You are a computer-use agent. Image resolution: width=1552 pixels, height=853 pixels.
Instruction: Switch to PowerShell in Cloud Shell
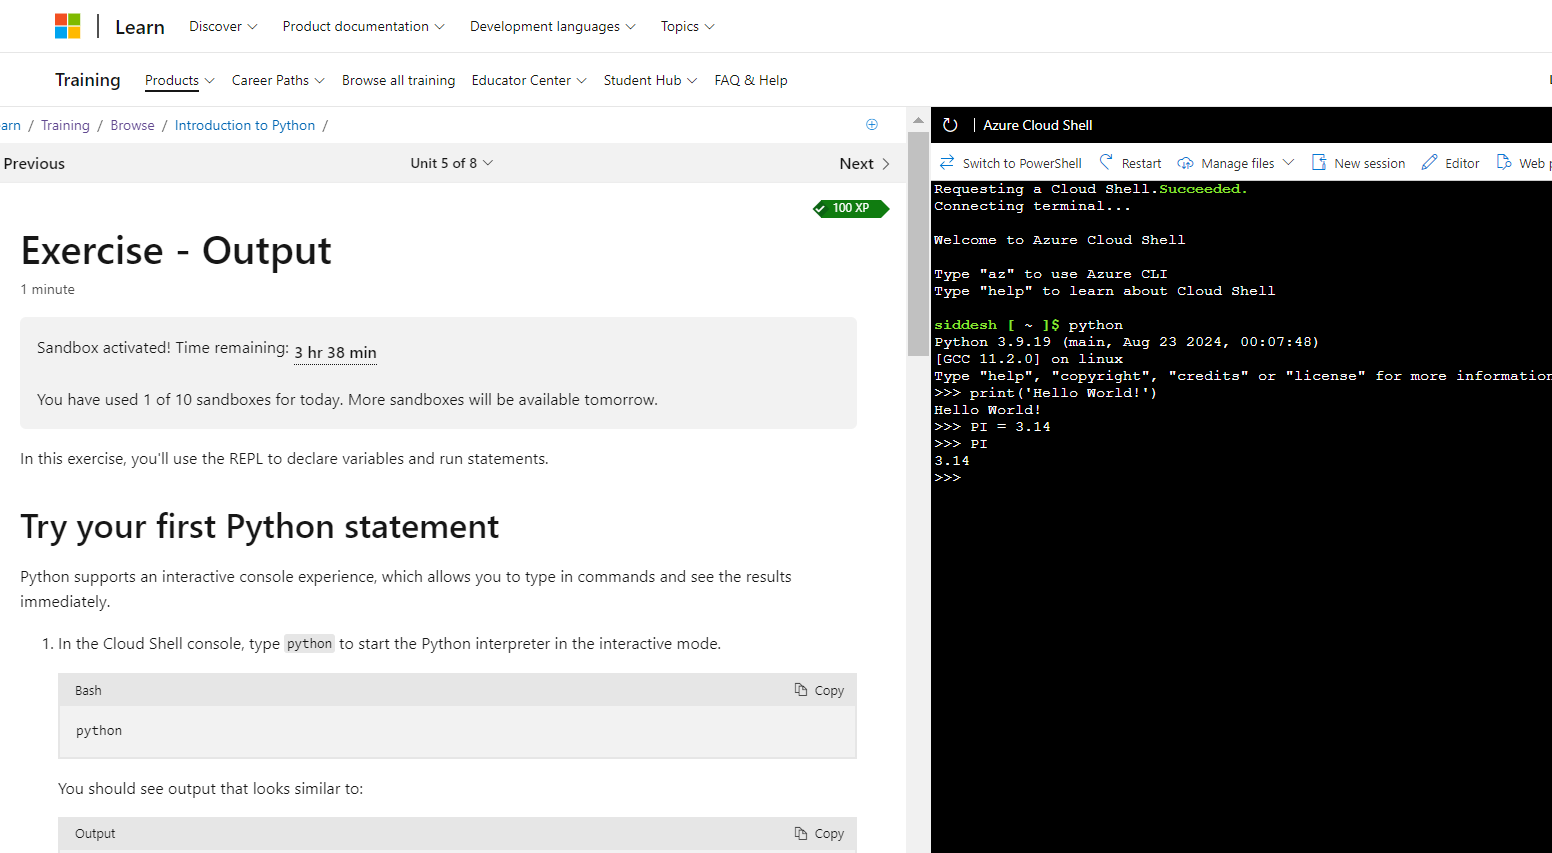tap(1011, 163)
